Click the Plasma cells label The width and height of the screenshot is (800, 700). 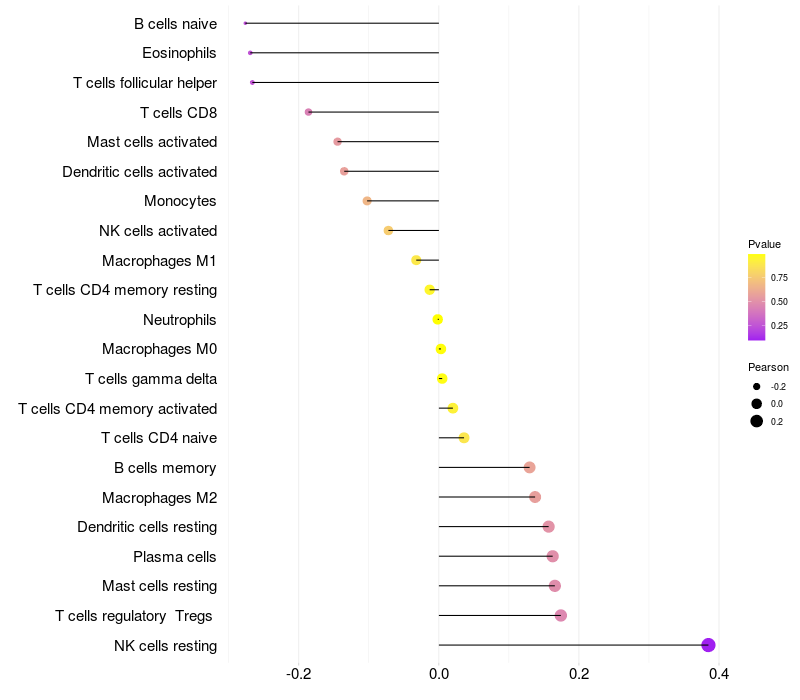click(x=174, y=557)
